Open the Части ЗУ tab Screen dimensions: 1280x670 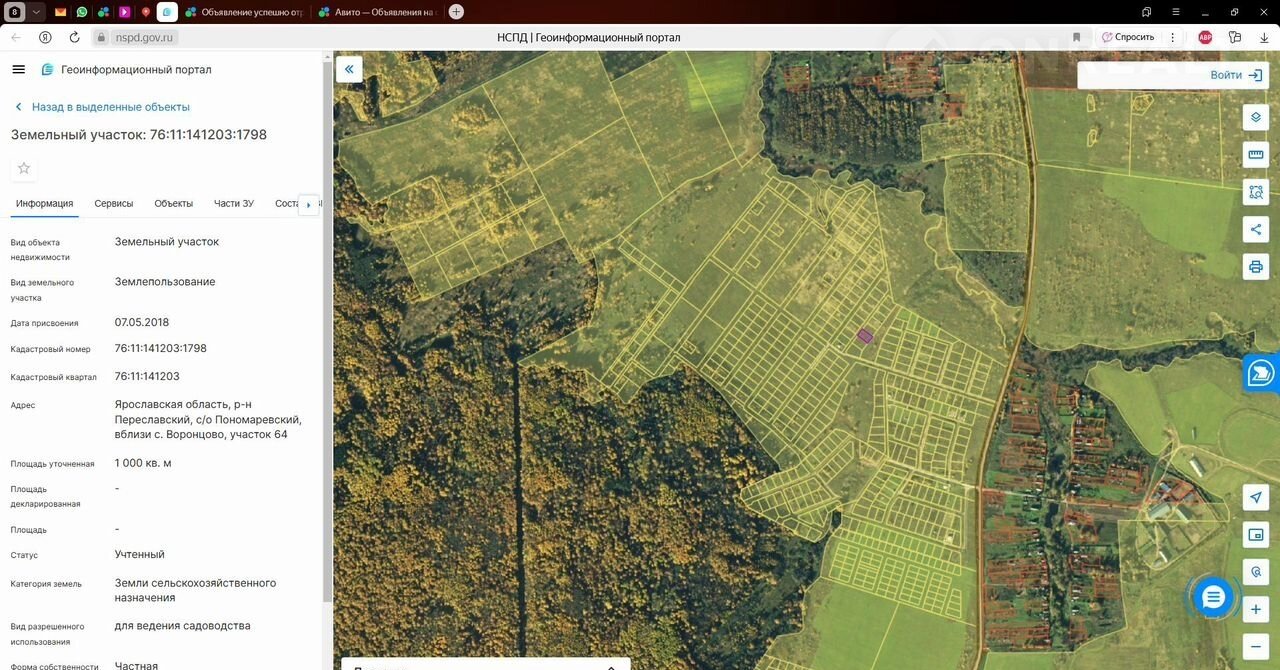coord(234,204)
